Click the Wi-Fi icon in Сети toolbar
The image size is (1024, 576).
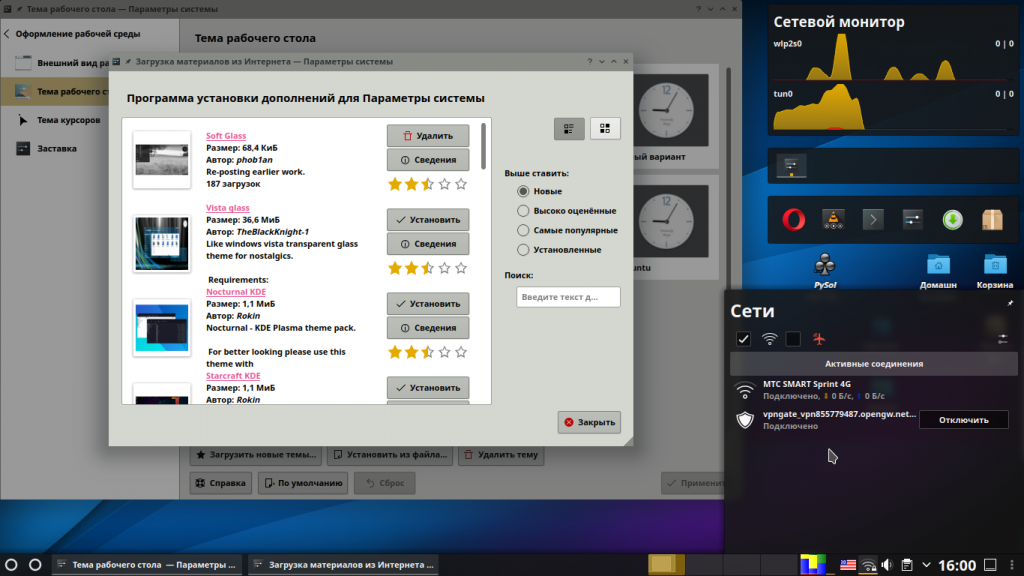pyautogui.click(x=769, y=338)
